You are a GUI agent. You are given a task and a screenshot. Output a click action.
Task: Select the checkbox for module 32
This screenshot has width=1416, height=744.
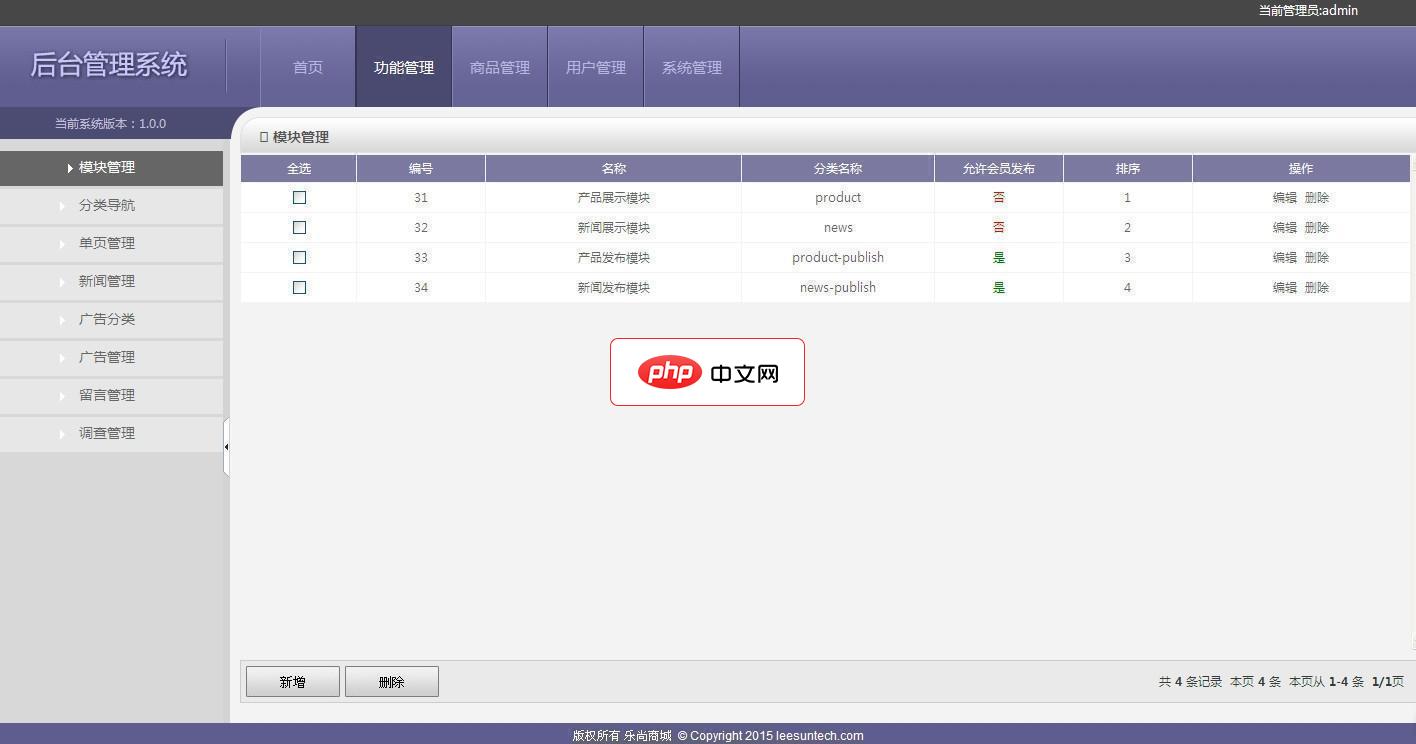(299, 228)
